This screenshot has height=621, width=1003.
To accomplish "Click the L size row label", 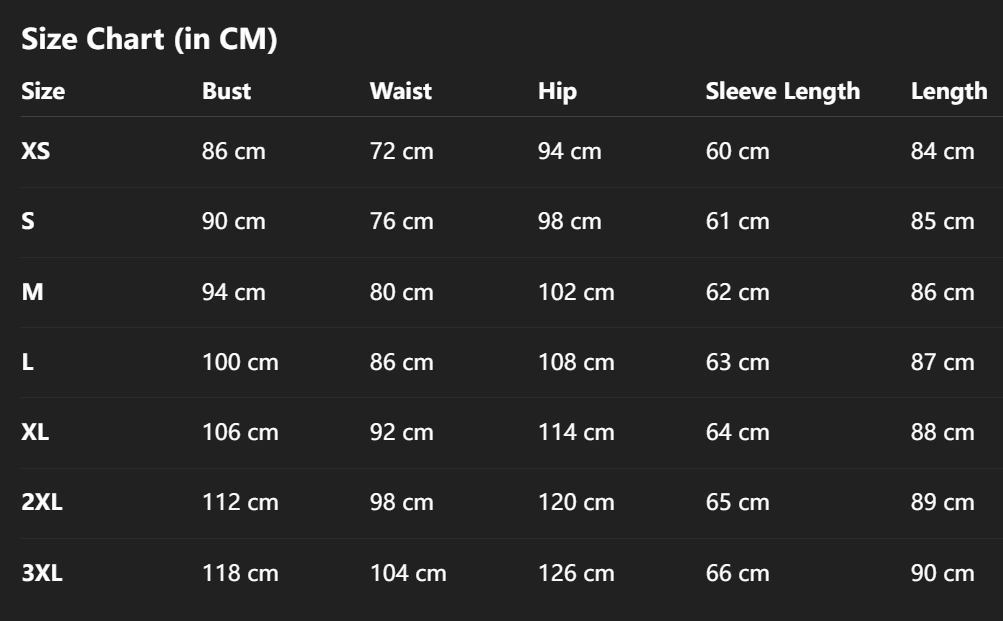I will click(28, 362).
